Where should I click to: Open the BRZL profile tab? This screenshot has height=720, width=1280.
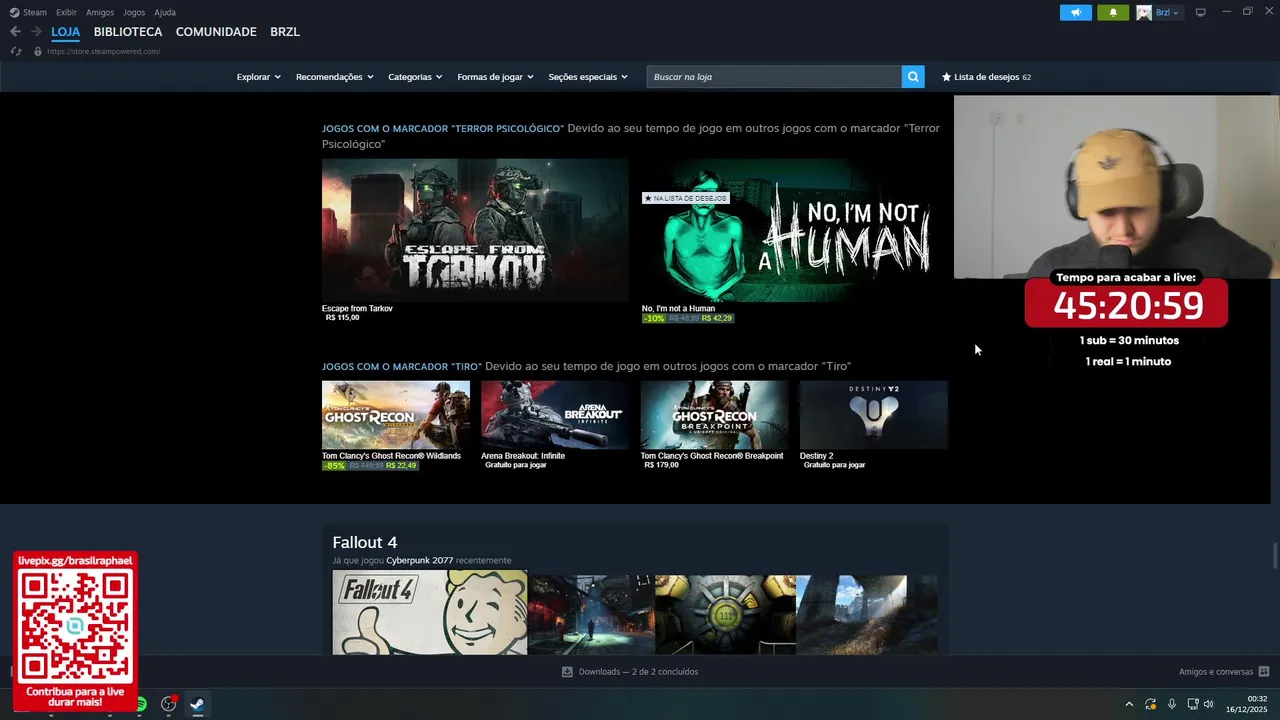[x=285, y=32]
